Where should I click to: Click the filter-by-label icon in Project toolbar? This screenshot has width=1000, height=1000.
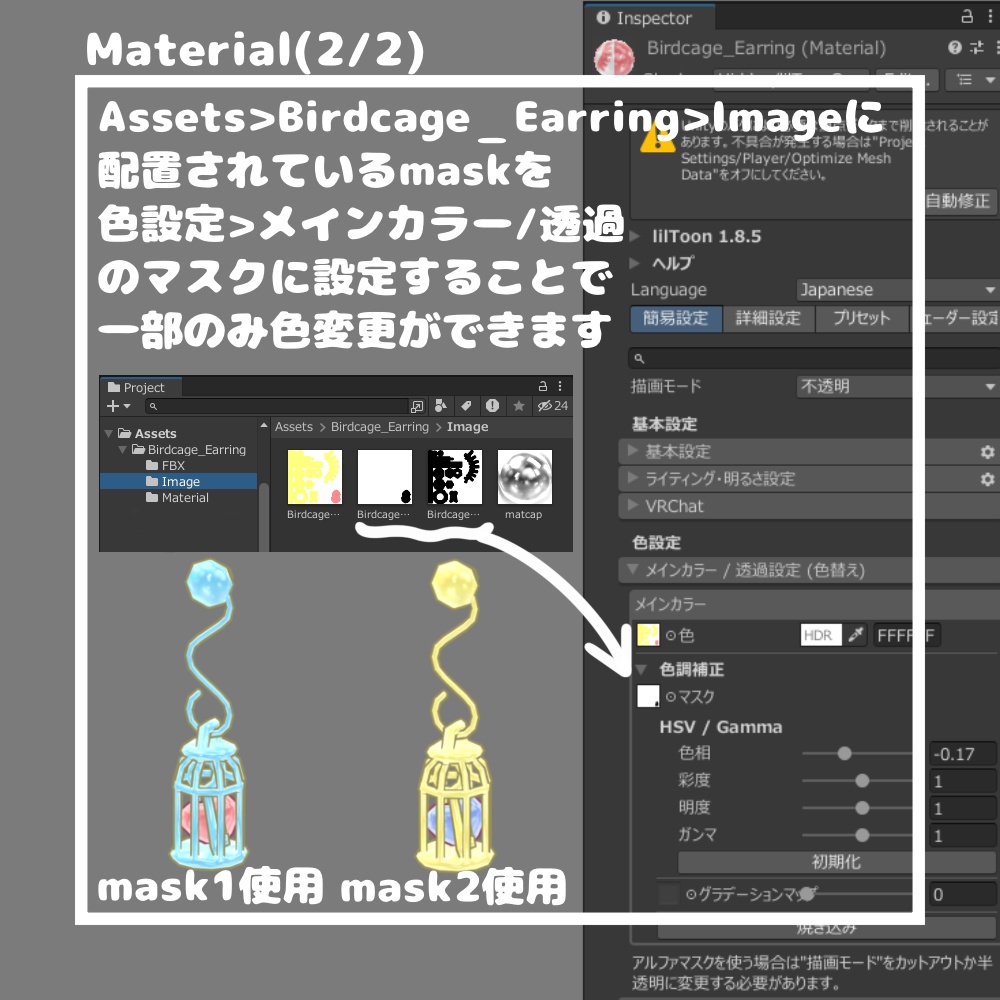click(467, 406)
